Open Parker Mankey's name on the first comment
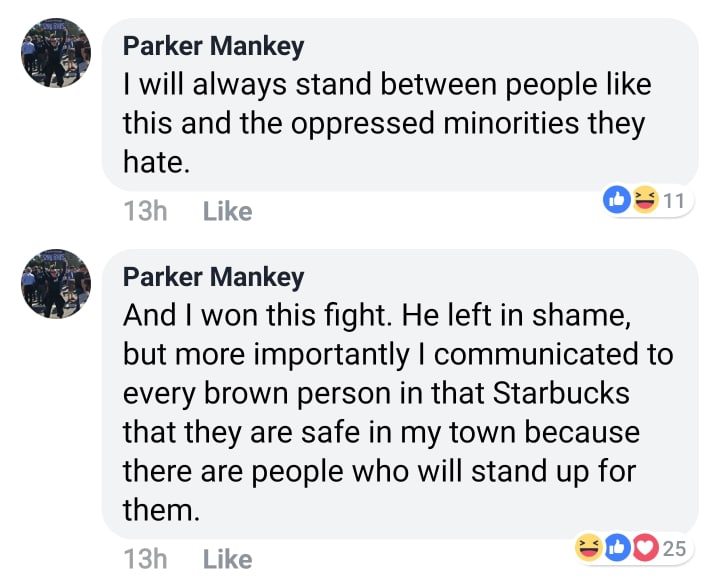Screen dimensions: 702x581 click(213, 45)
